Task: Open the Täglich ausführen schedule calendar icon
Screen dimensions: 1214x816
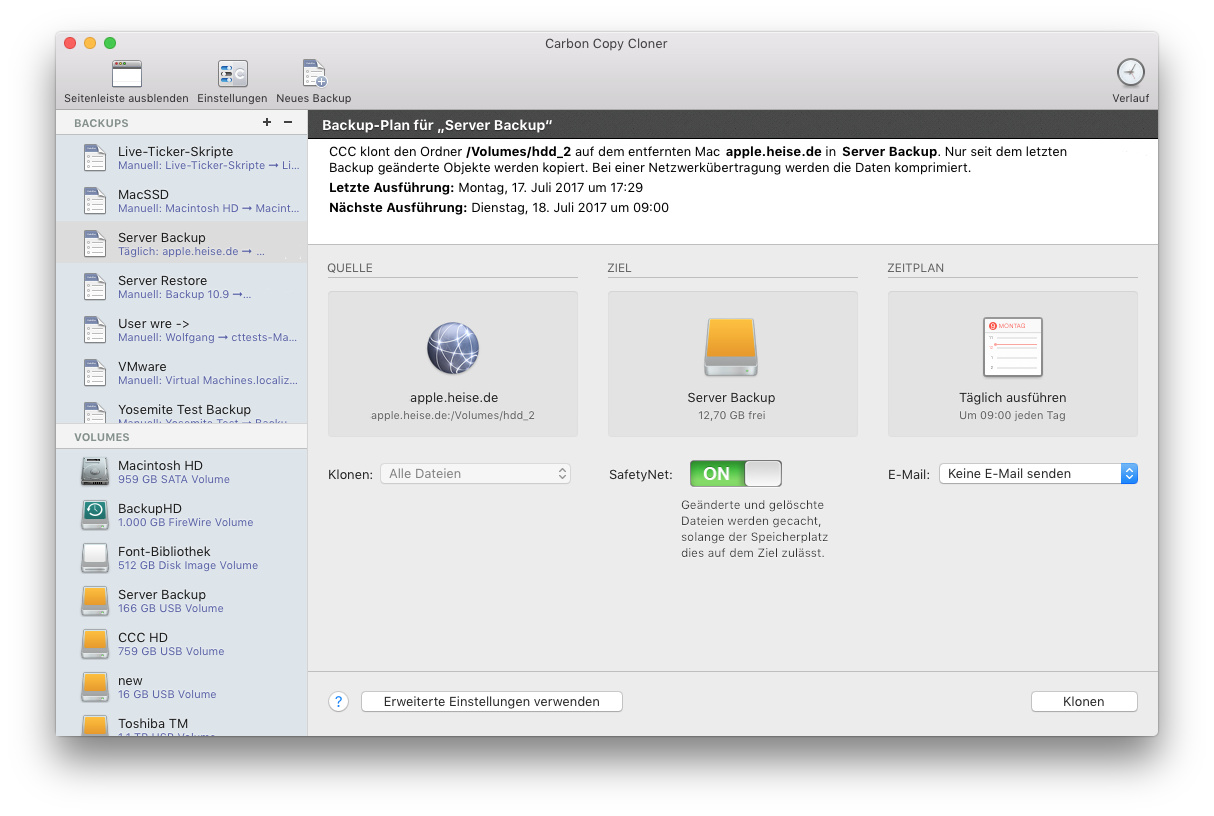Action: tap(1012, 347)
